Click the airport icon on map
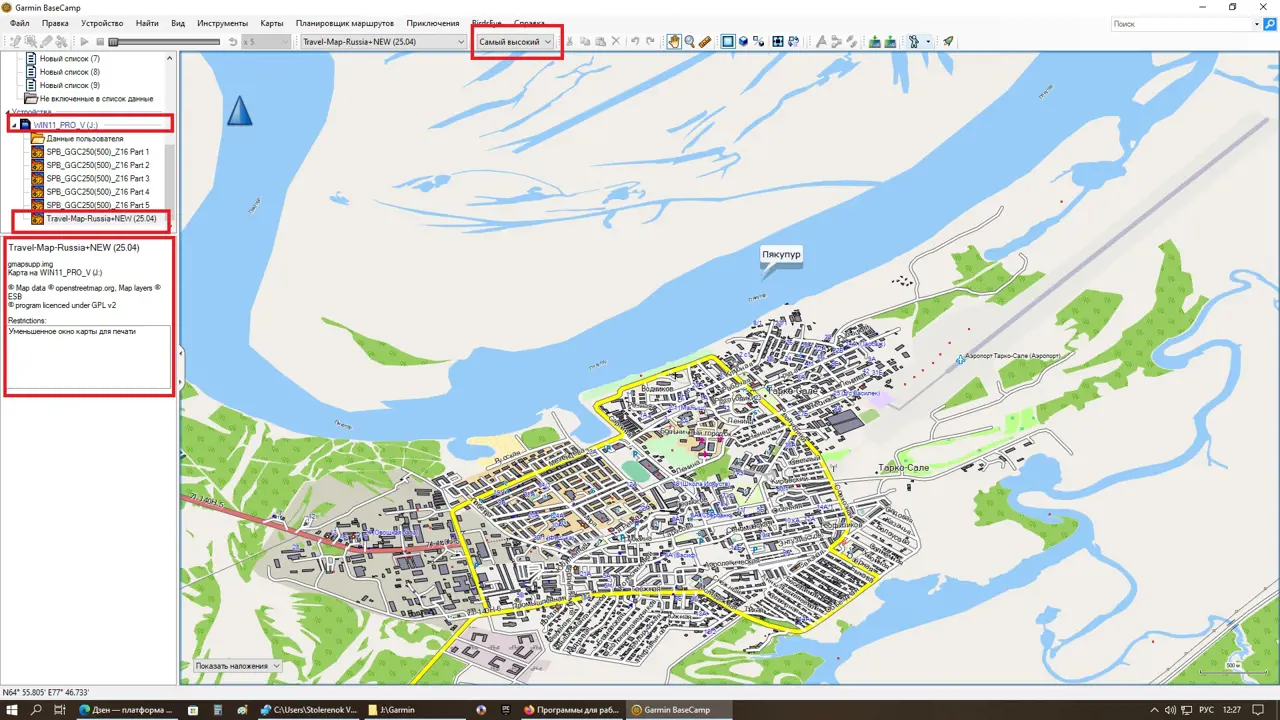This screenshot has height=720, width=1280. (960, 358)
